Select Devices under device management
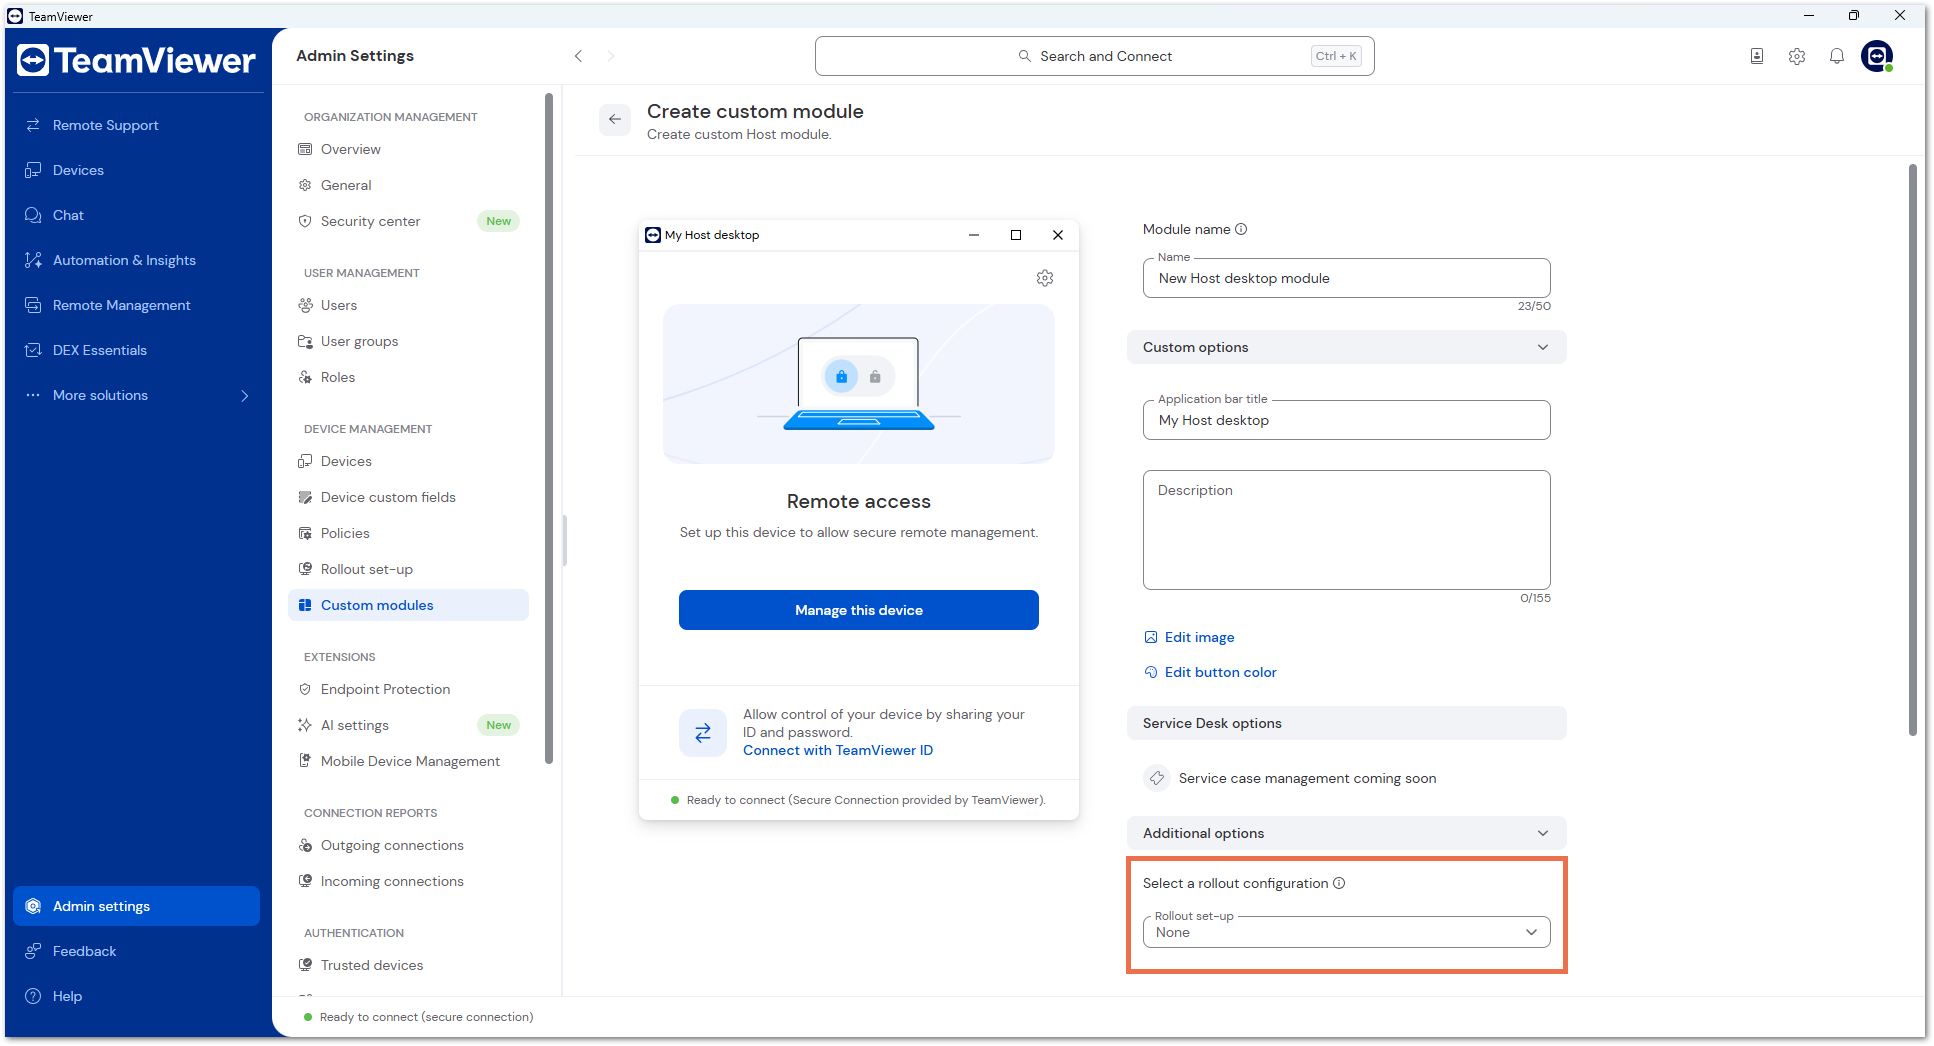Screen dimensions: 1934x1046 pos(408,461)
